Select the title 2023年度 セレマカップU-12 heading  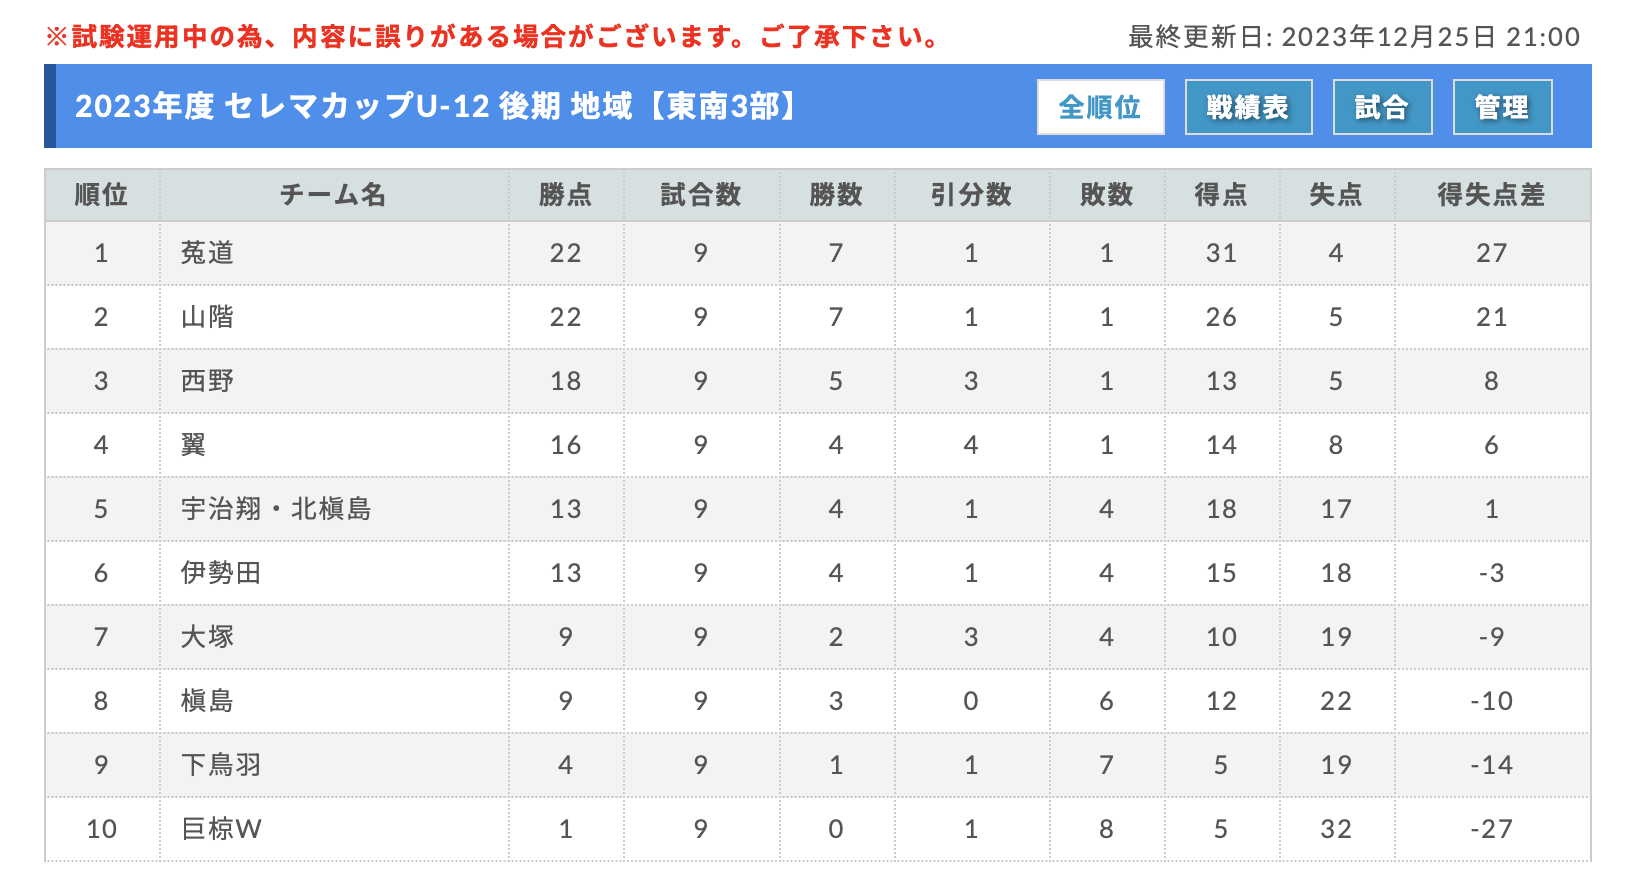438,106
